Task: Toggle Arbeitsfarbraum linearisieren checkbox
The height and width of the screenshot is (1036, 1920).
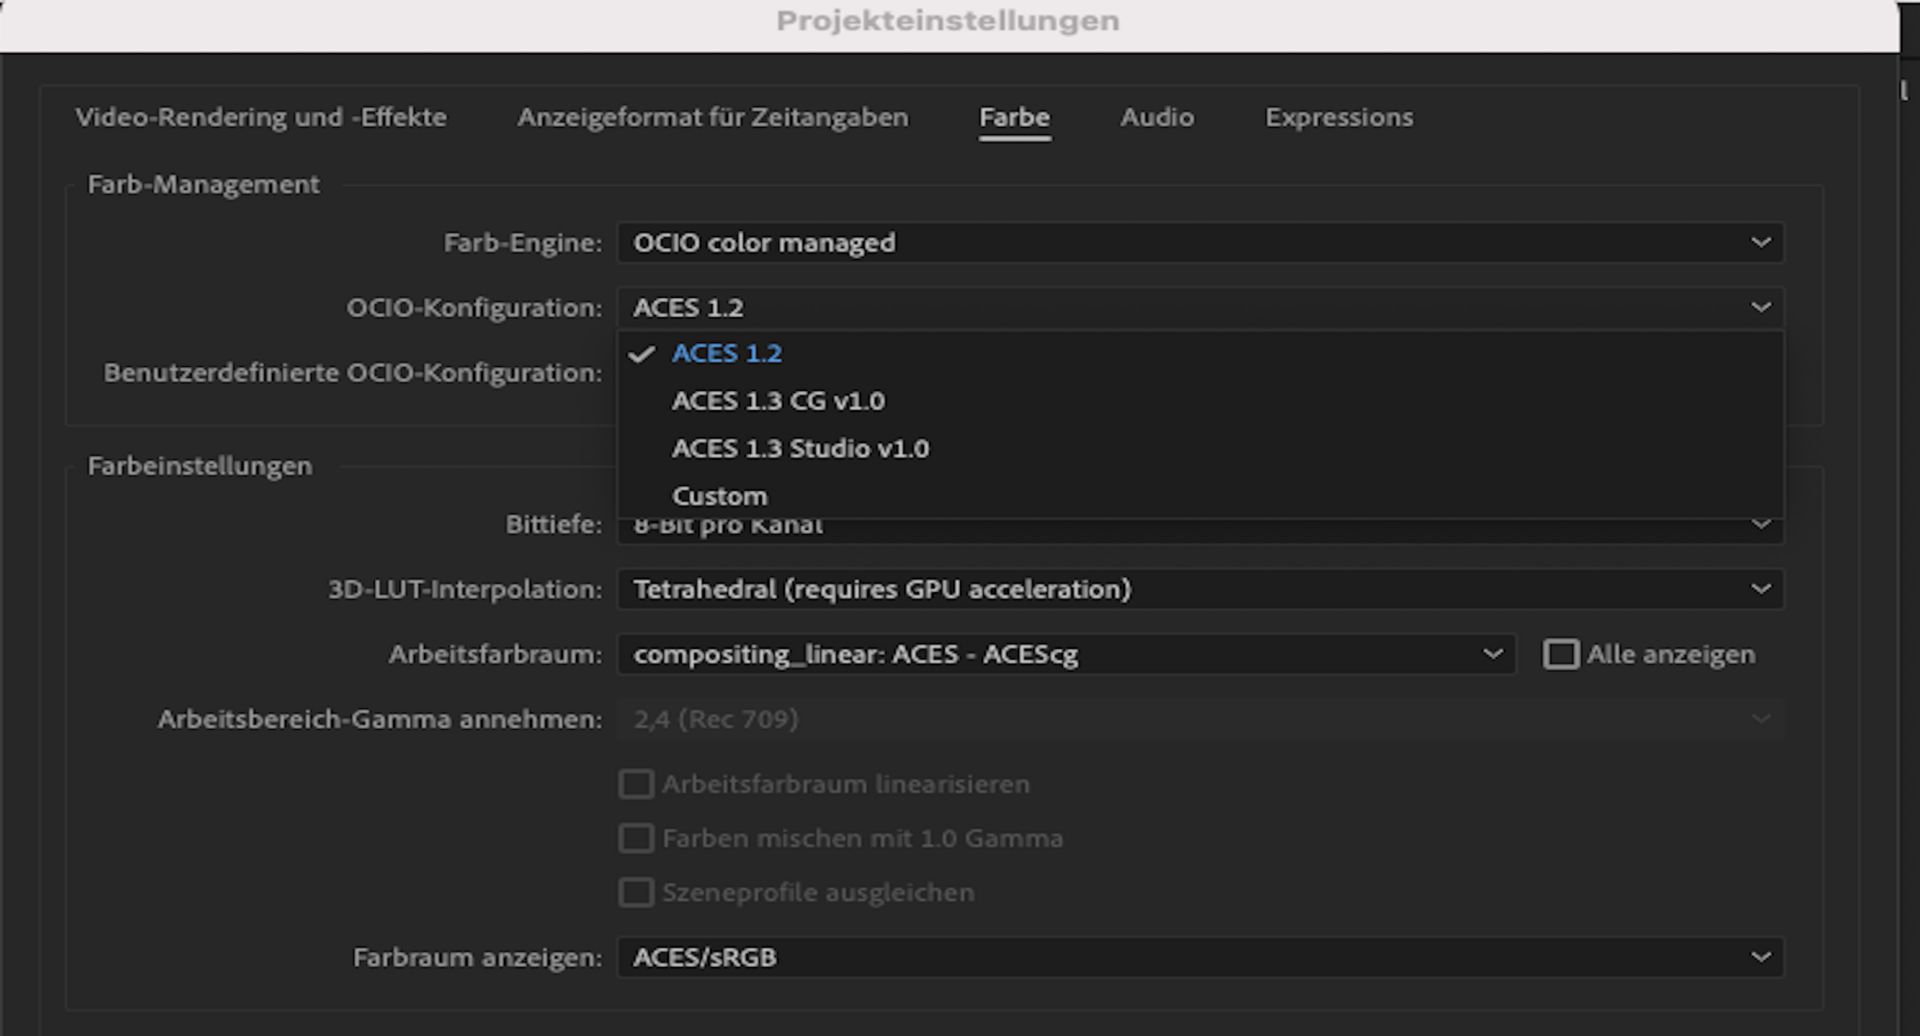Action: click(636, 784)
